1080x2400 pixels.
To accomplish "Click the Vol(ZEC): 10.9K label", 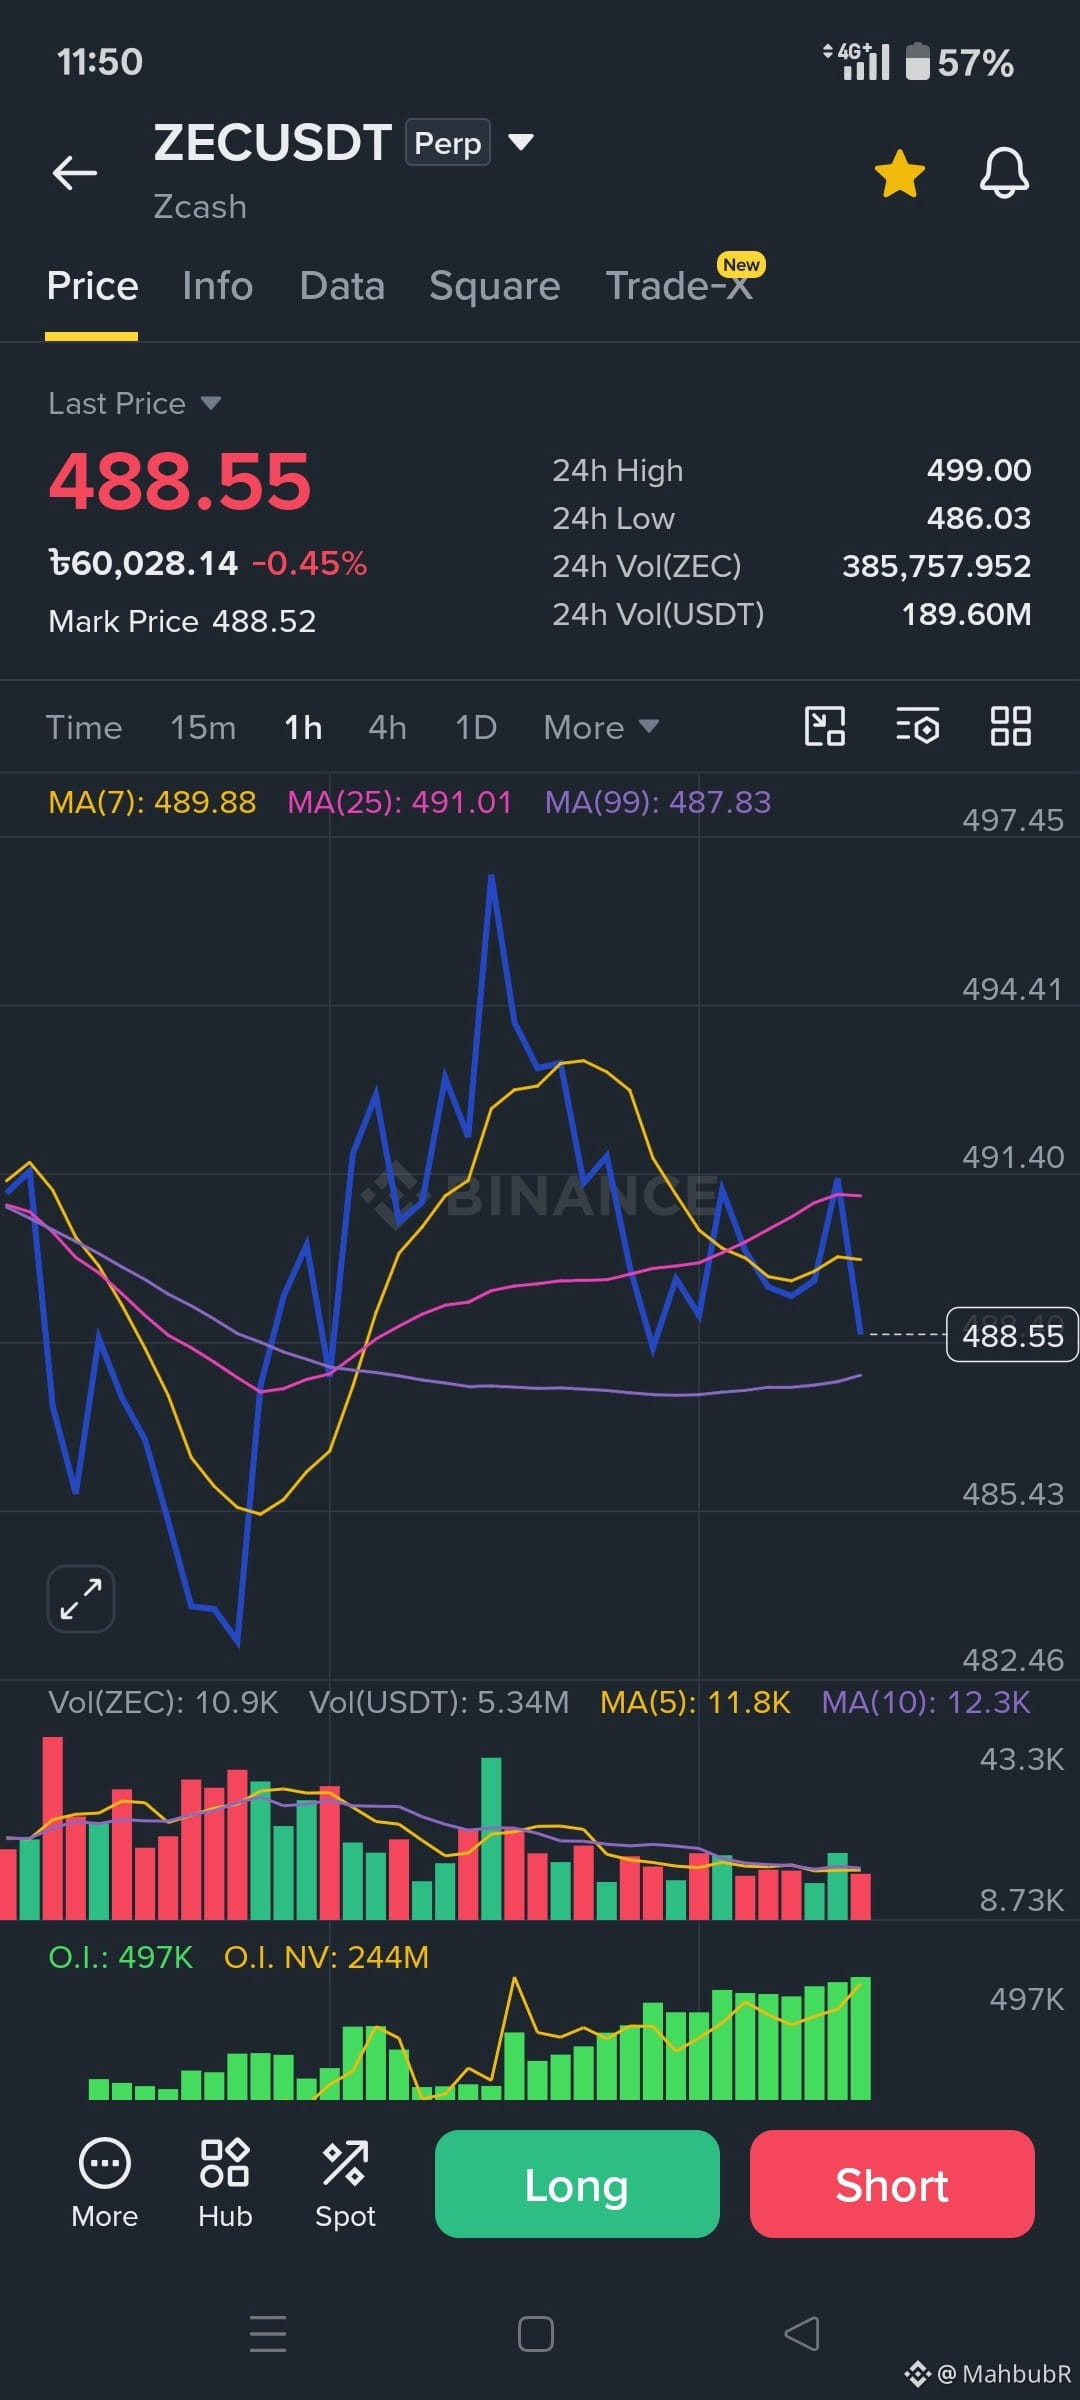I will coord(163,1702).
